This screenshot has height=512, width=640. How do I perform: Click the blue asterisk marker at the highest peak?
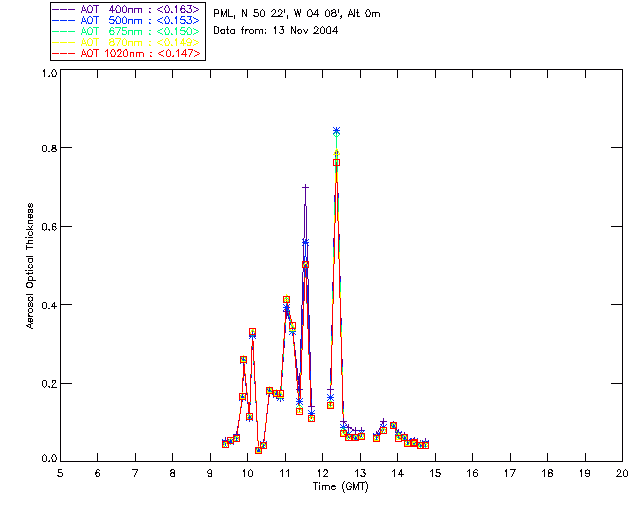[336, 131]
